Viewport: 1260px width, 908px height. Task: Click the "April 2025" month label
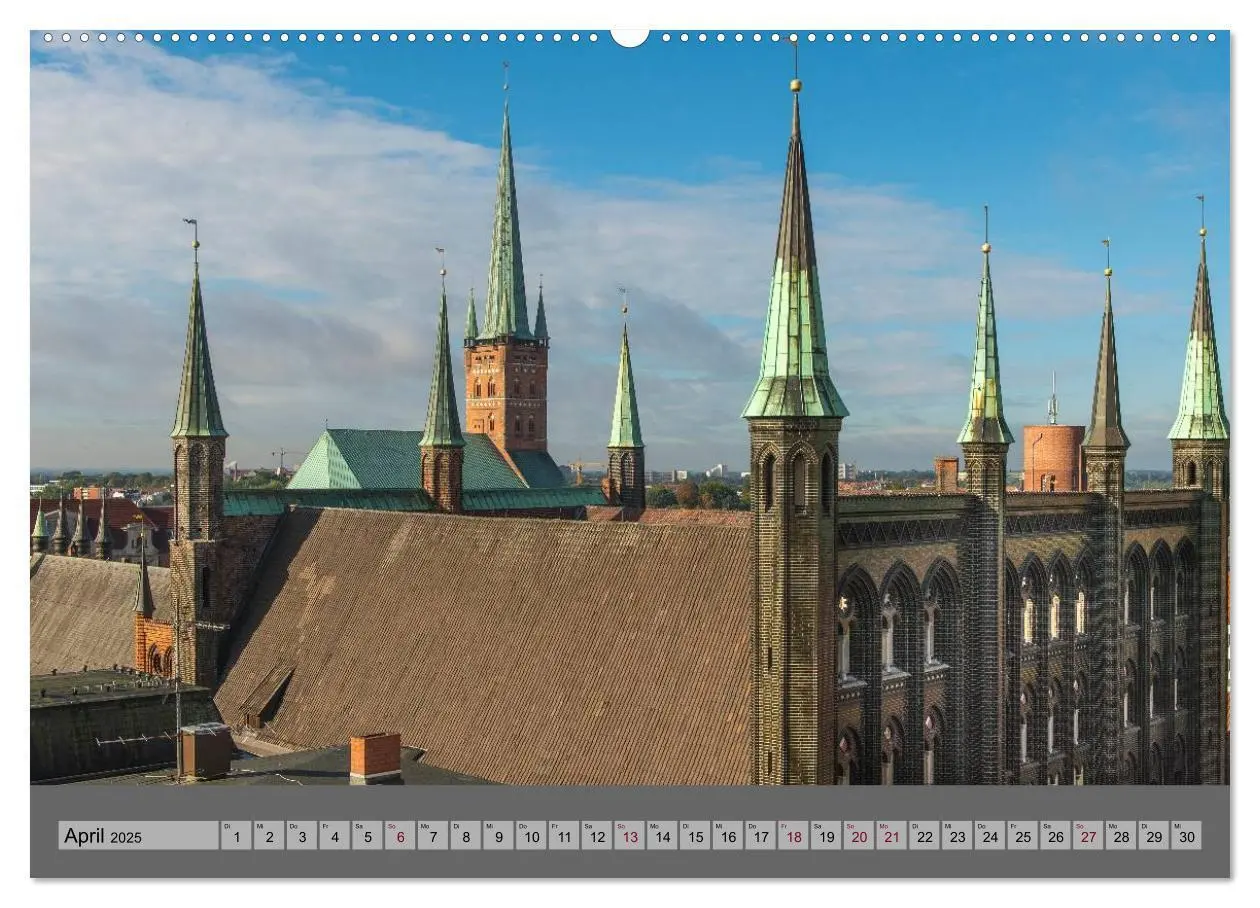coord(138,836)
